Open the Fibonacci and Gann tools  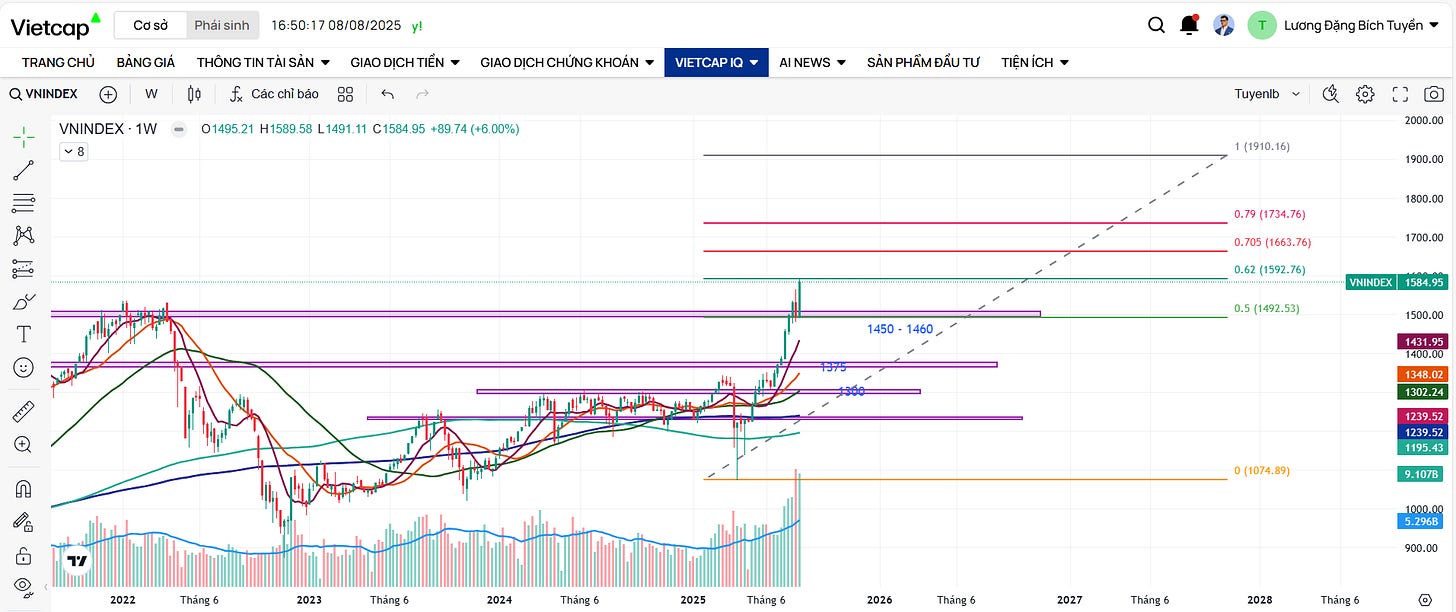(x=23, y=203)
